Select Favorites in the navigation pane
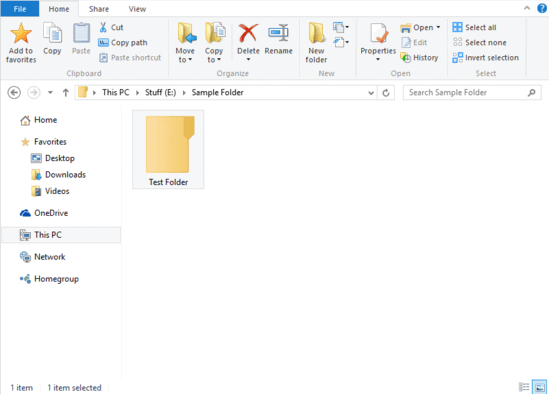The width and height of the screenshot is (549, 394). click(x=43, y=142)
